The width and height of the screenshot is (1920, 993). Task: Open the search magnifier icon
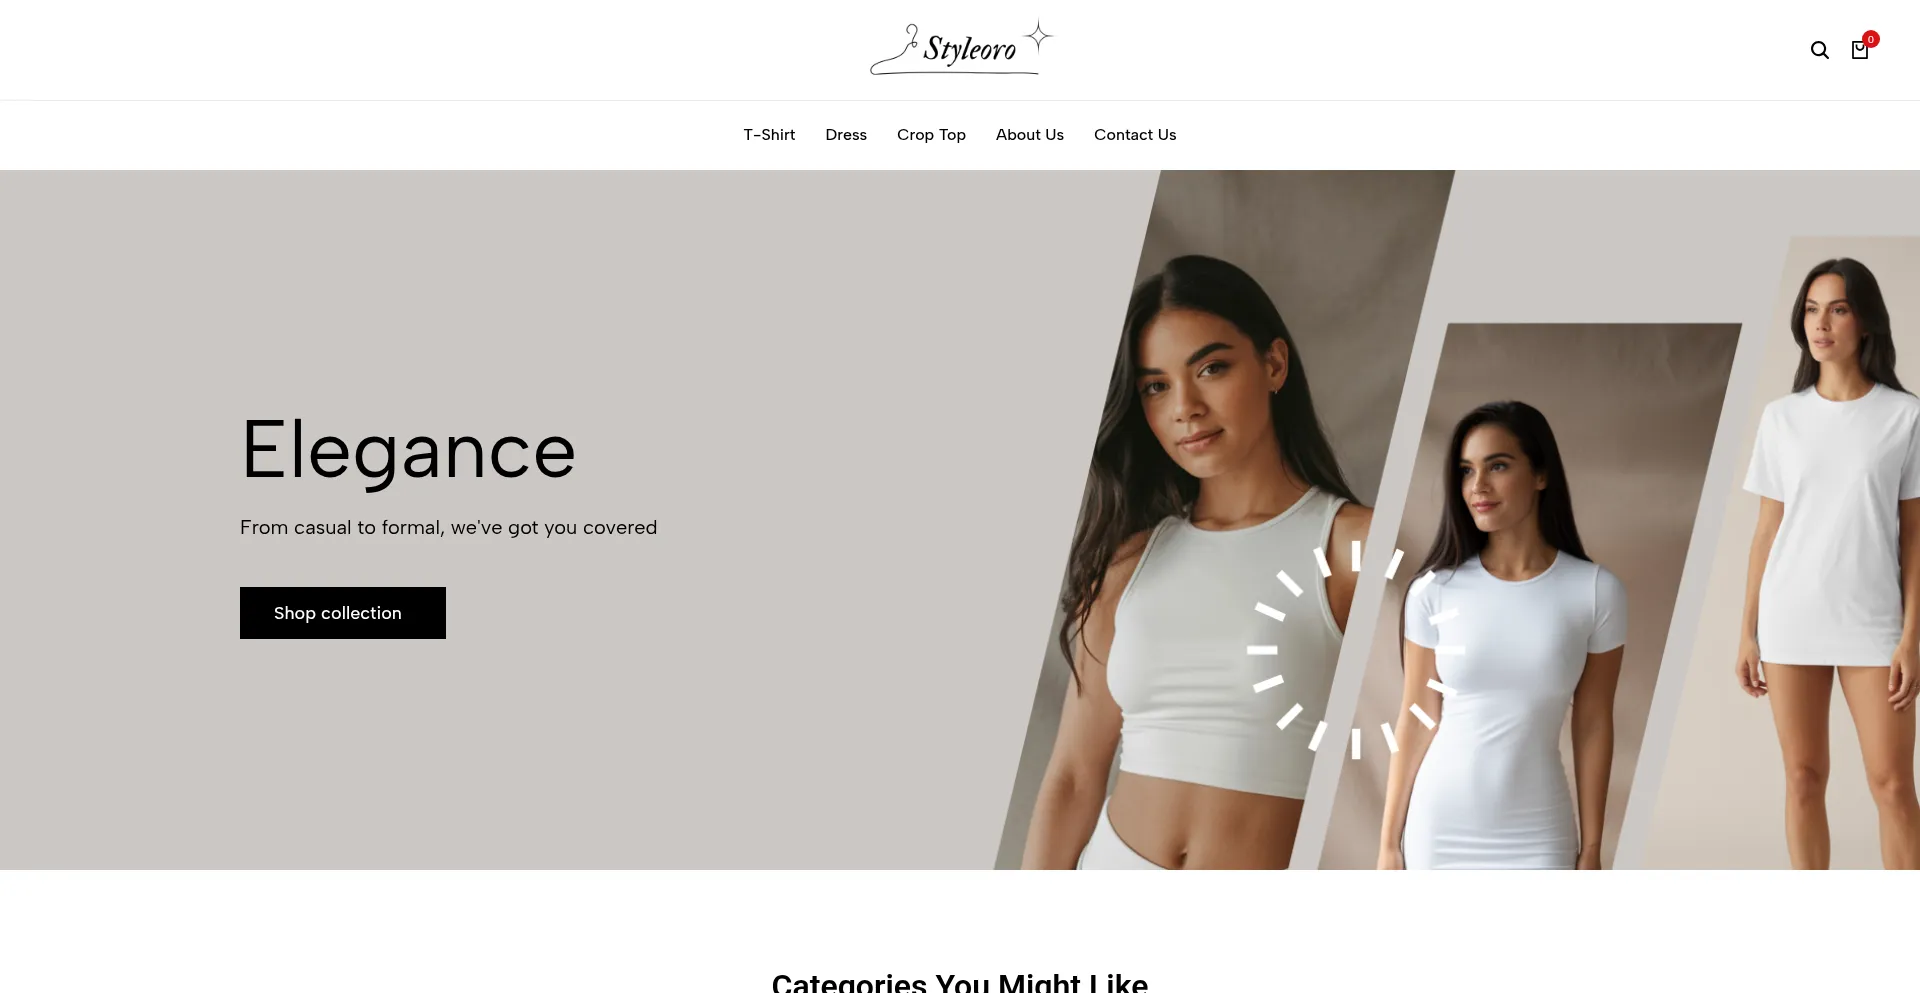(x=1819, y=50)
